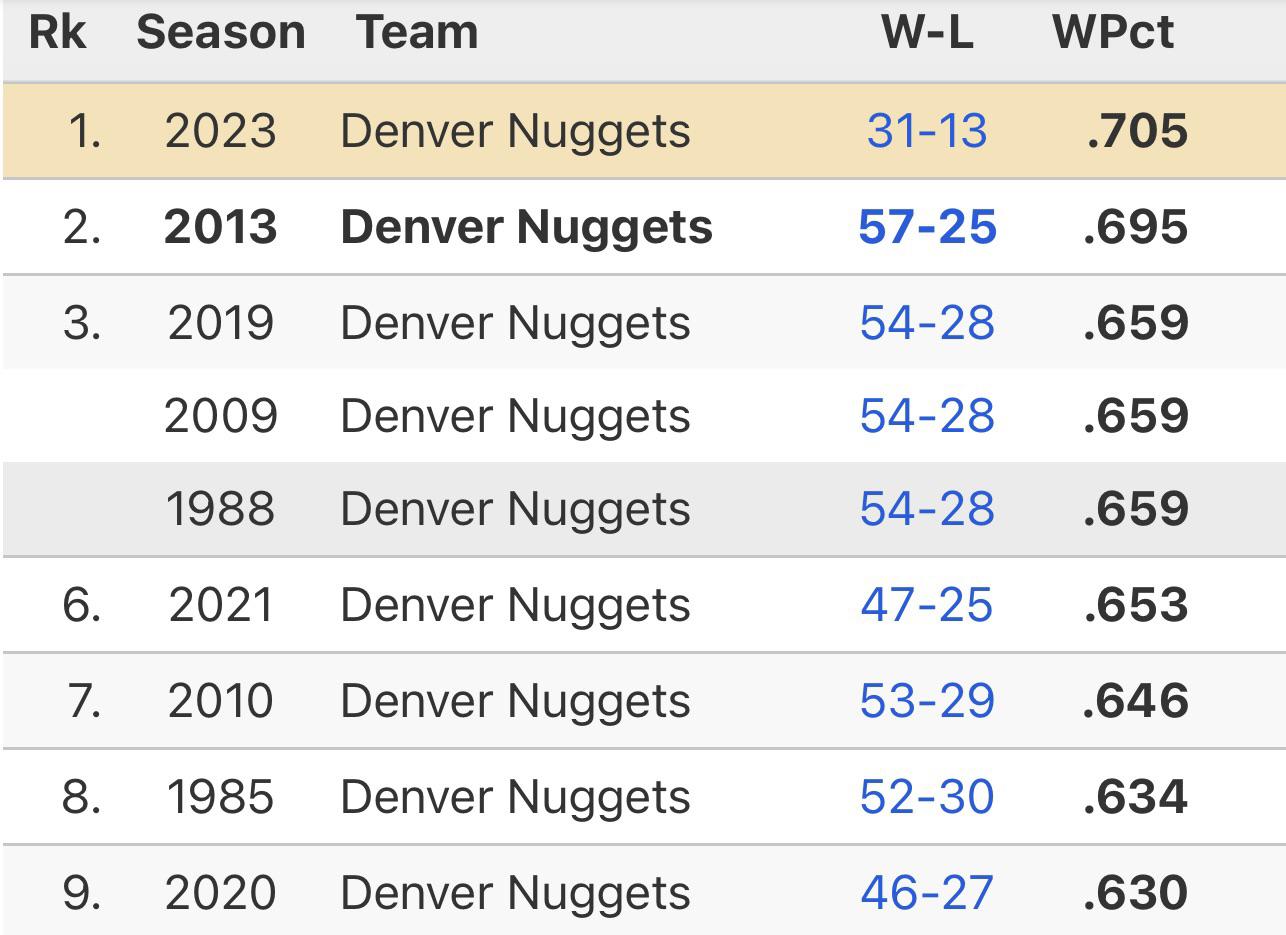Select the highlighted 2023 season cell

(x=221, y=132)
